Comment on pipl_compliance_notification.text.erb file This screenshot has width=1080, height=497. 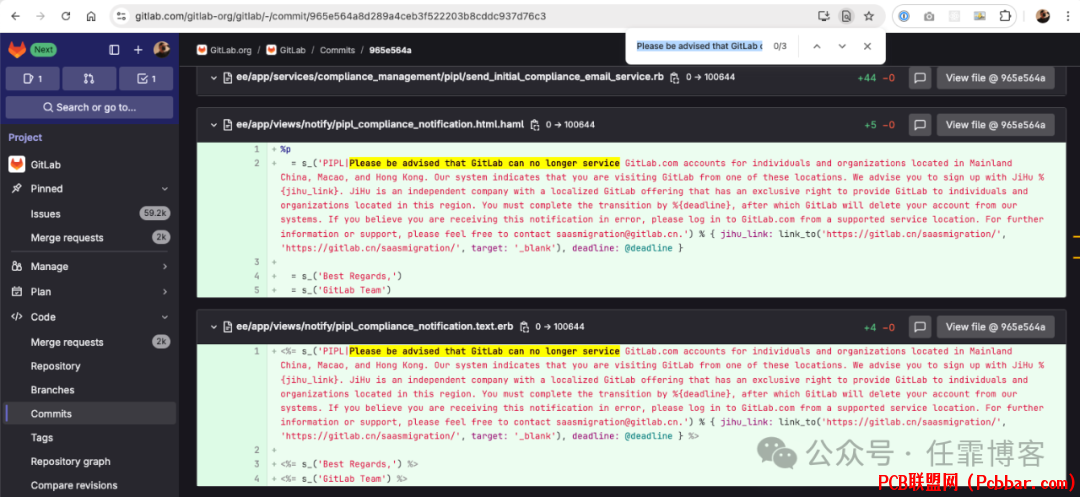[920, 327]
